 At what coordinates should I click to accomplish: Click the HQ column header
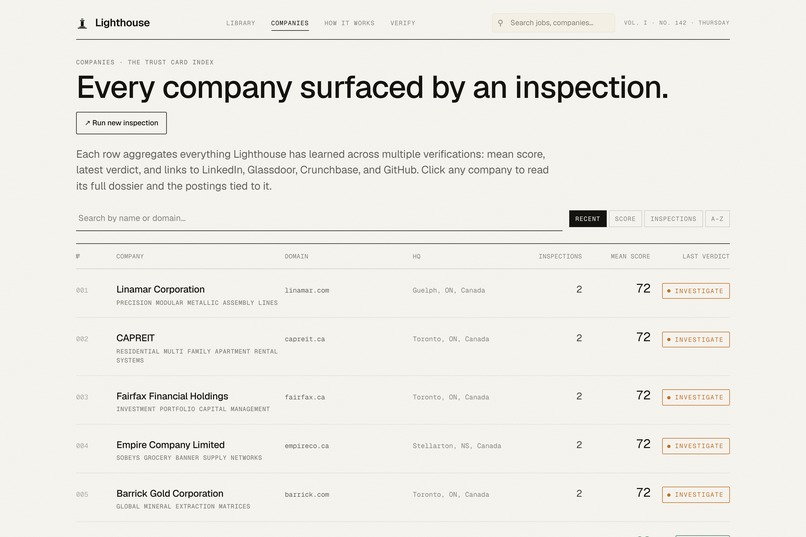coord(416,256)
